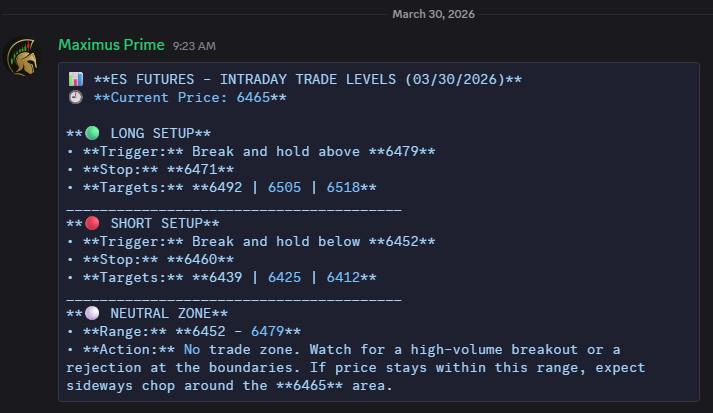Select the NEUTRAL ZONE heading text

161,313
